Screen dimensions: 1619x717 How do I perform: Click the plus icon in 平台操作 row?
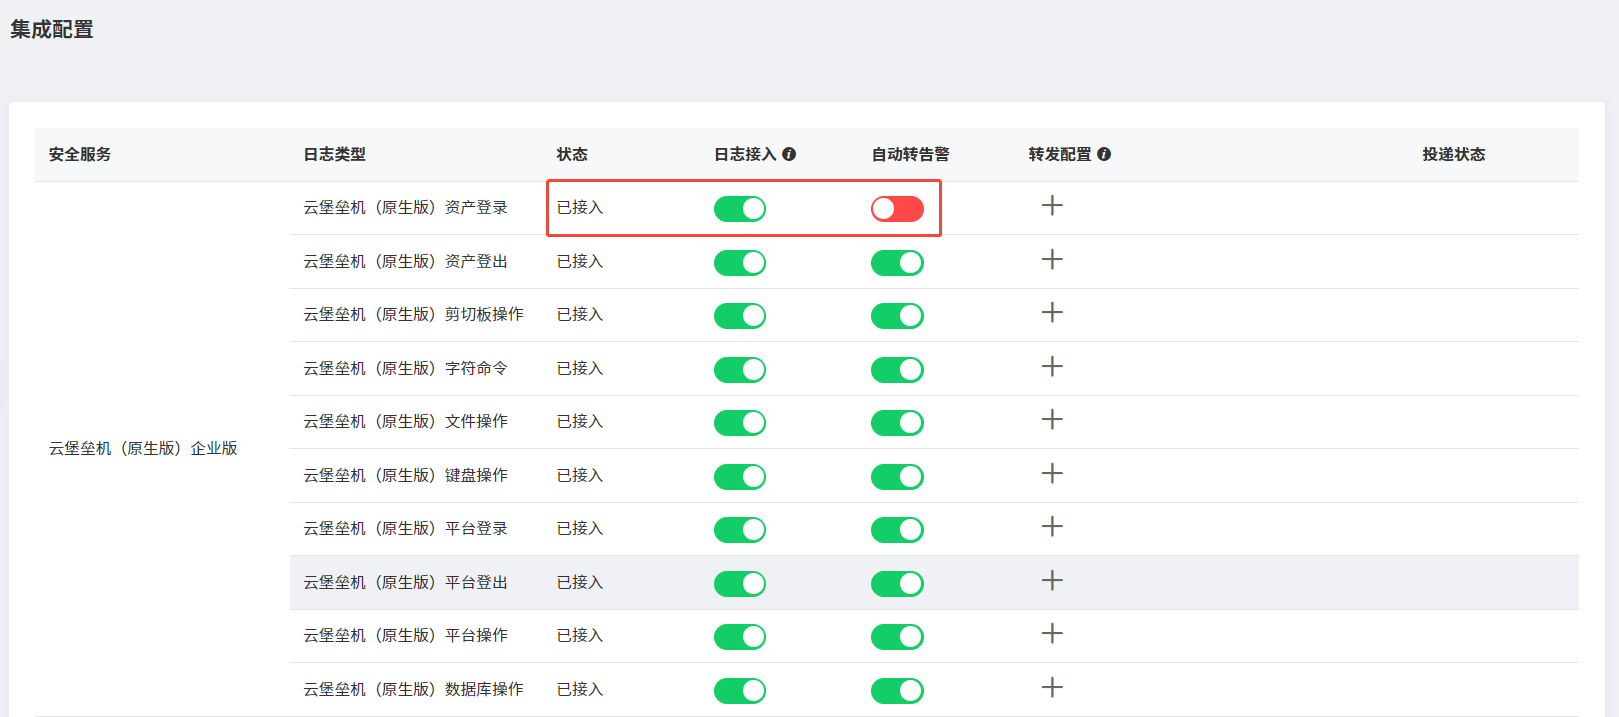1052,634
